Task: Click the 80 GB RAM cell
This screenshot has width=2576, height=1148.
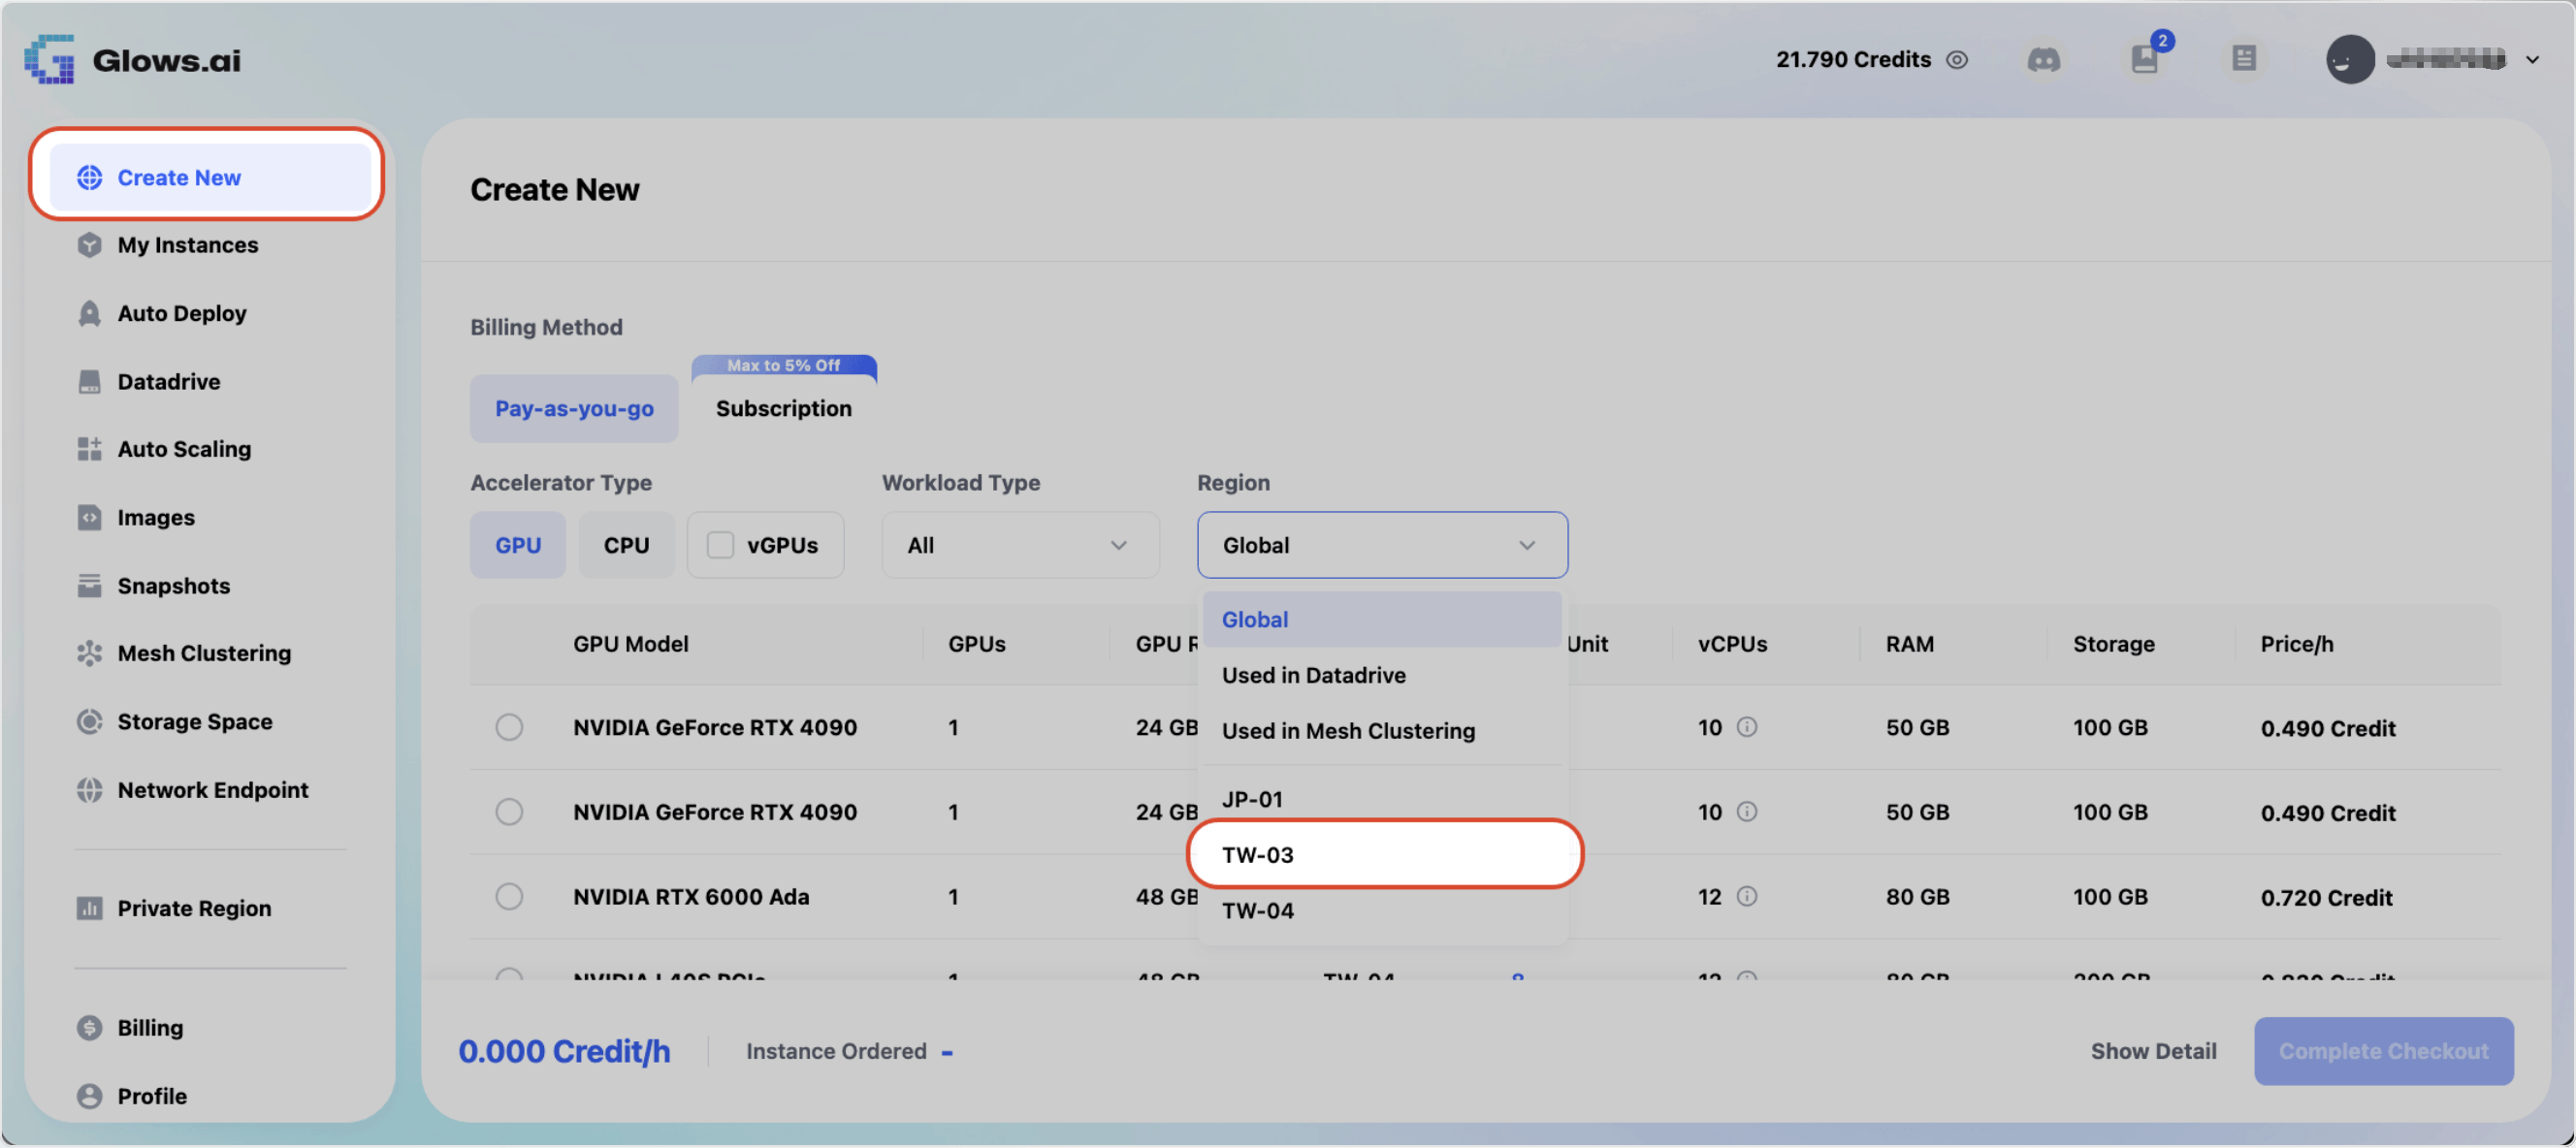Action: coord(1917,897)
